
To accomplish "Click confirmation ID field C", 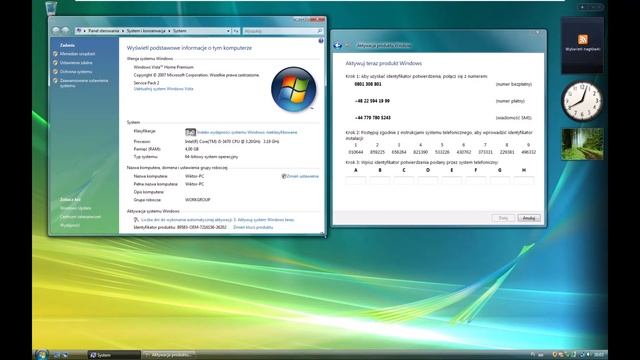I will (x=404, y=180).
